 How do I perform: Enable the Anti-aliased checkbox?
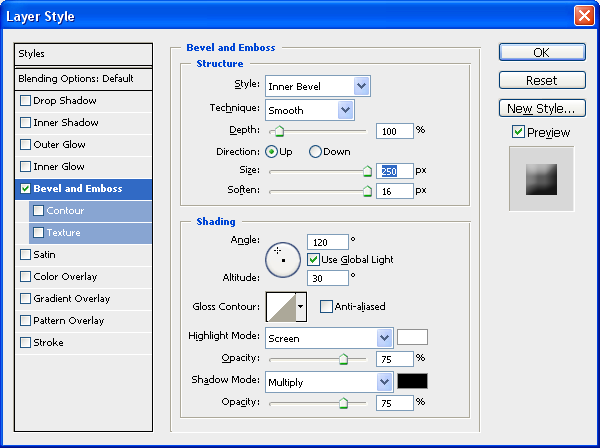coord(326,306)
